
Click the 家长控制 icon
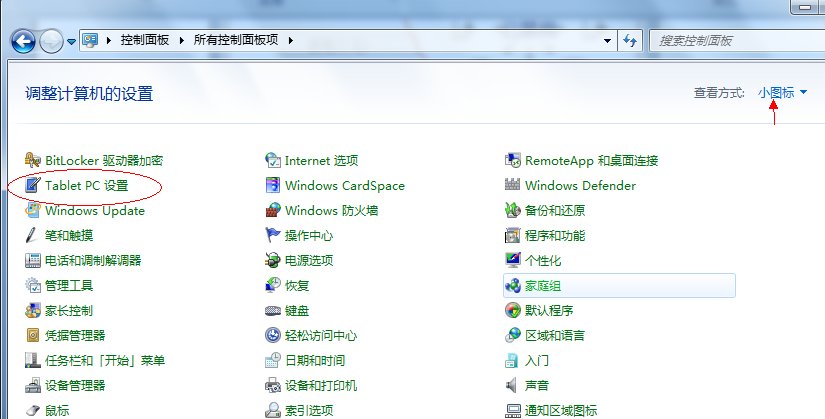click(33, 310)
